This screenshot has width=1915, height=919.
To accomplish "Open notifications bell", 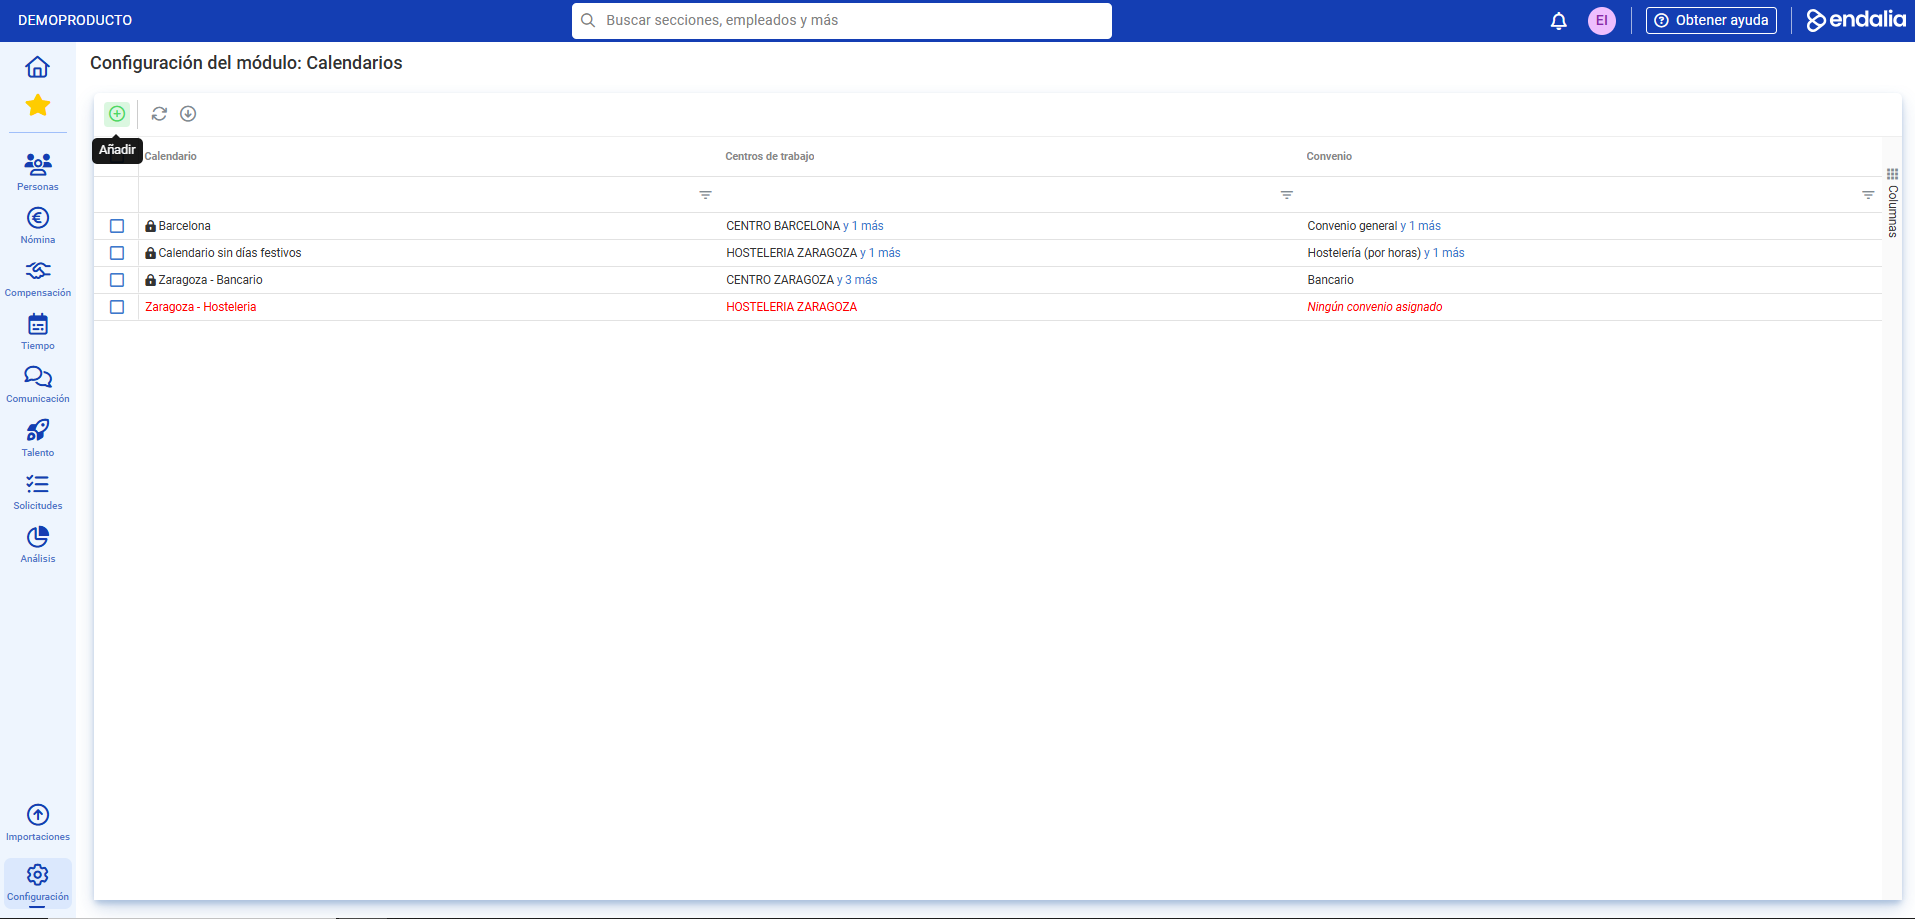I will pos(1558,21).
